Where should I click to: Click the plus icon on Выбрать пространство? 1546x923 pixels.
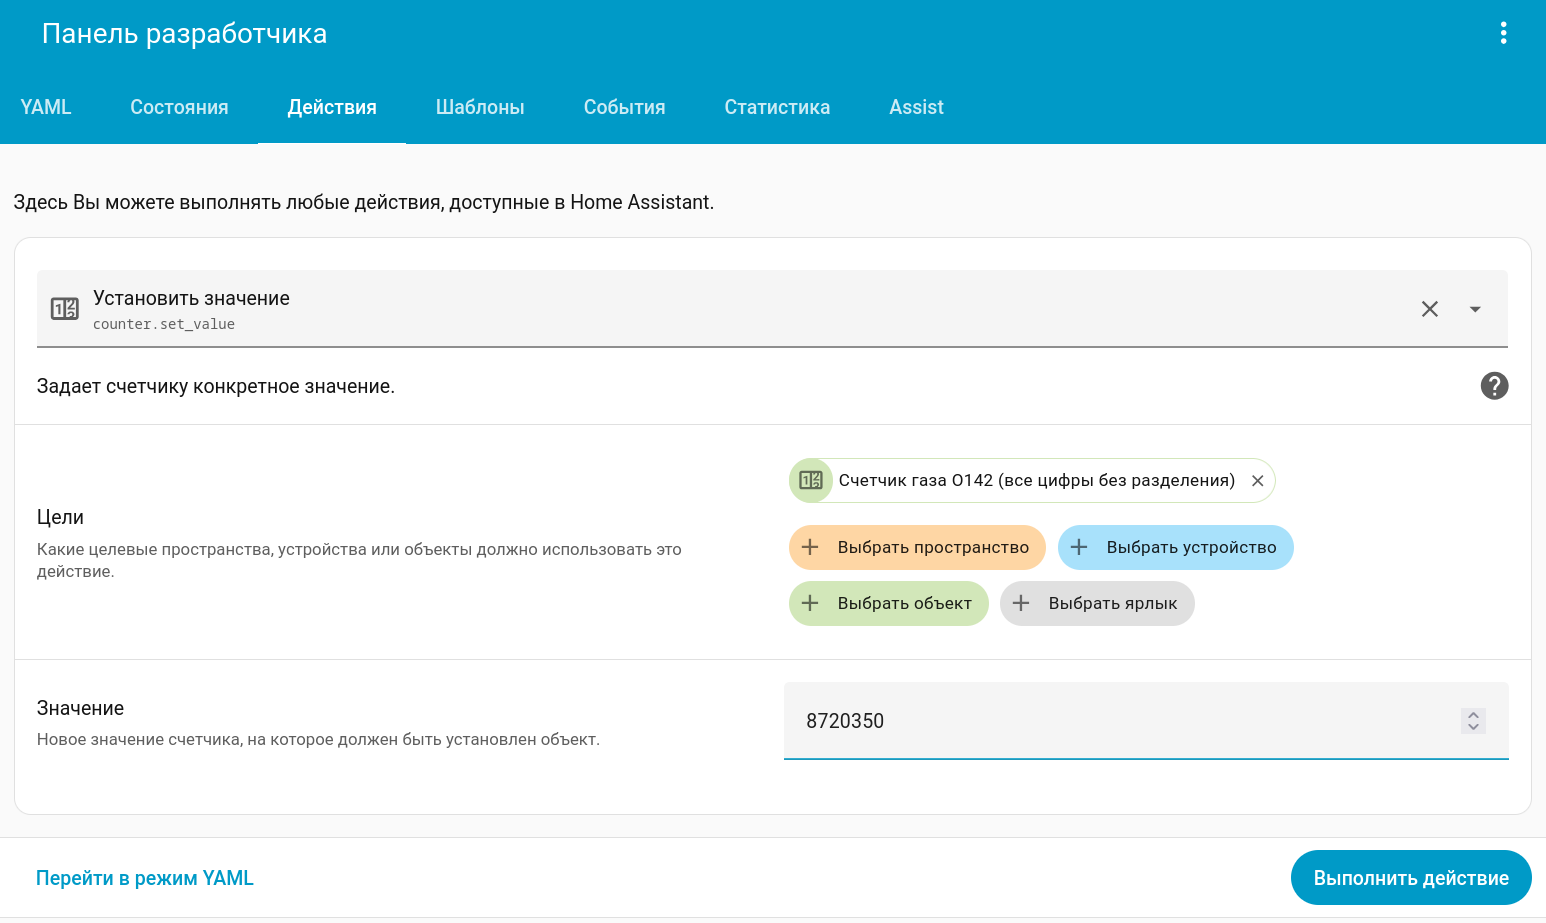pyautogui.click(x=811, y=547)
